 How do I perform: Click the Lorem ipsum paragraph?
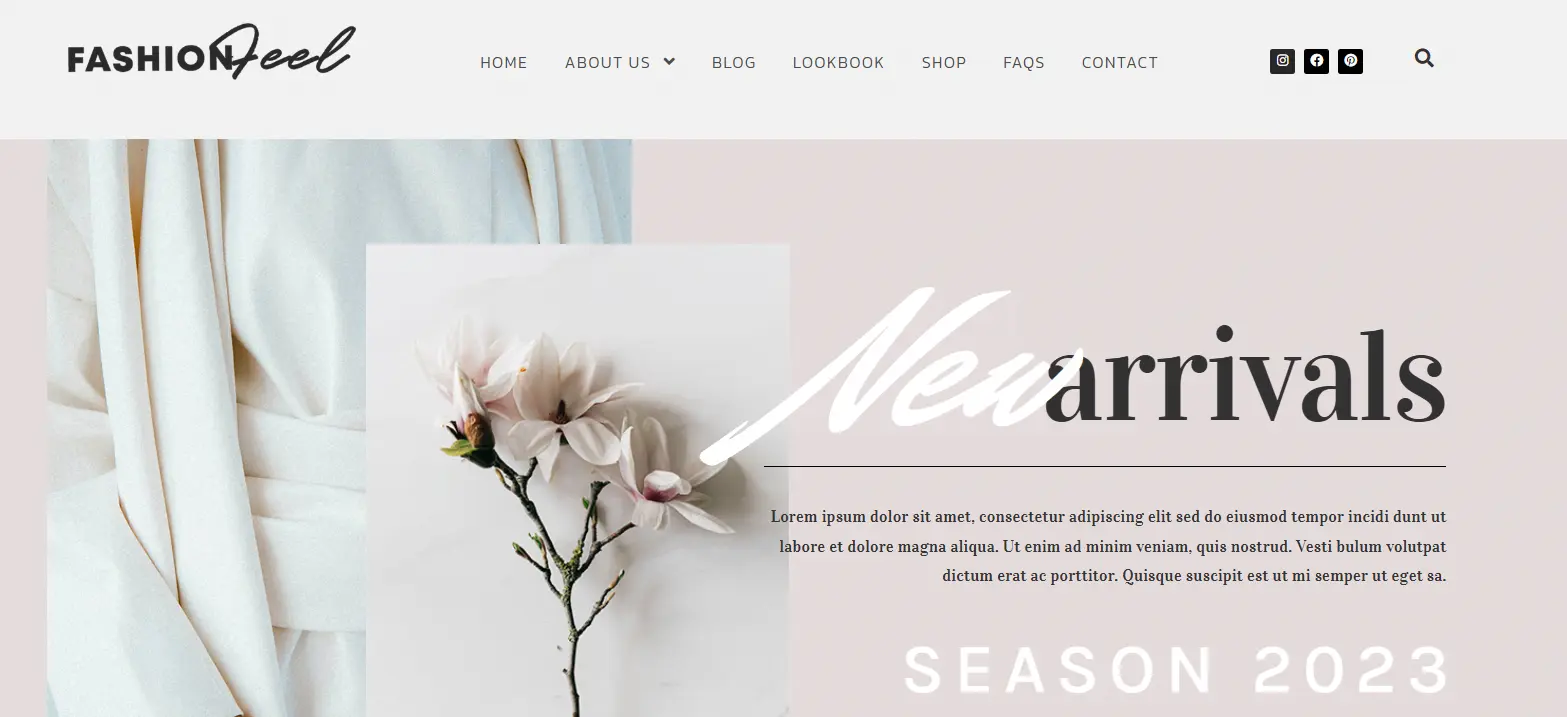[1108, 546]
